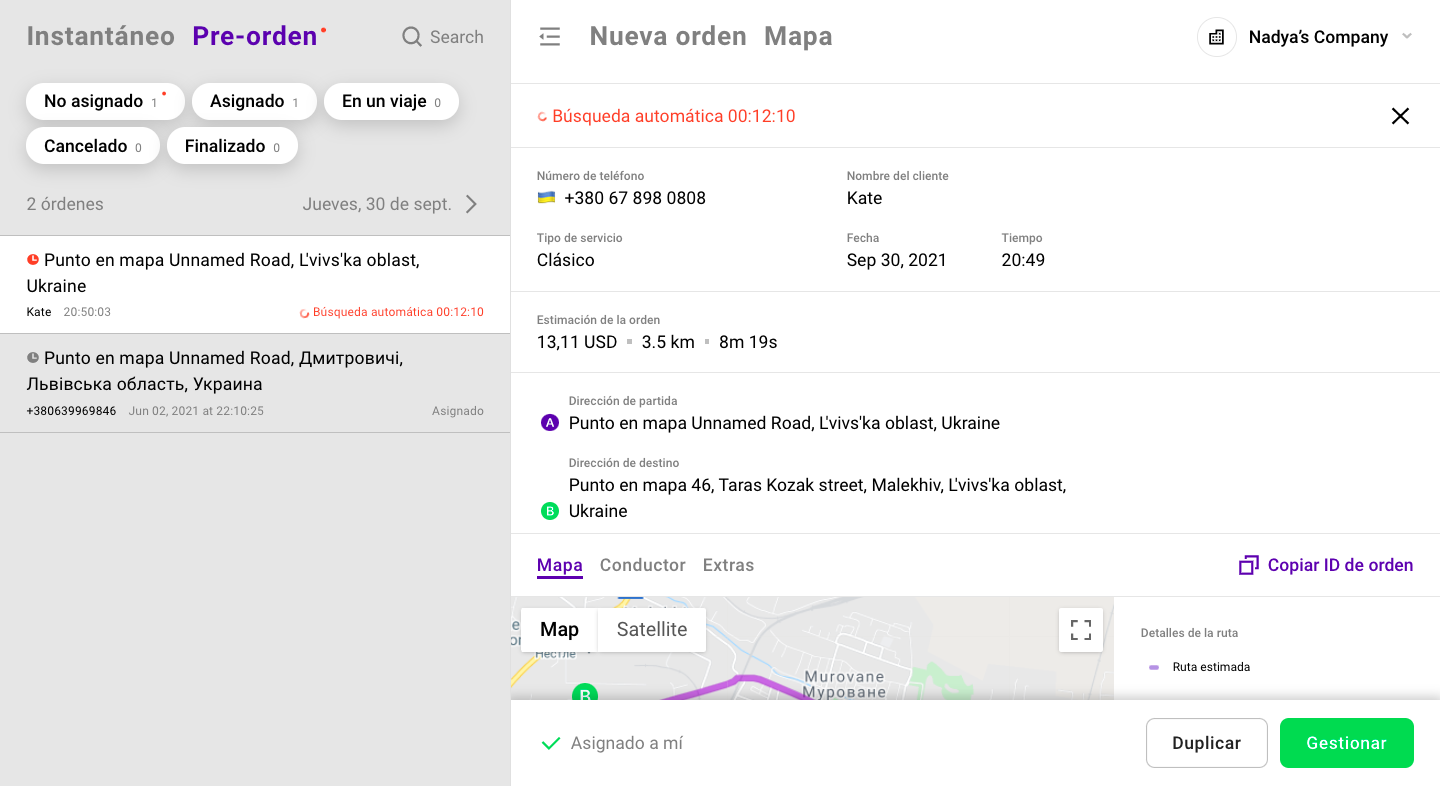
Task: Switch map to Satellite view
Action: pyautogui.click(x=652, y=630)
